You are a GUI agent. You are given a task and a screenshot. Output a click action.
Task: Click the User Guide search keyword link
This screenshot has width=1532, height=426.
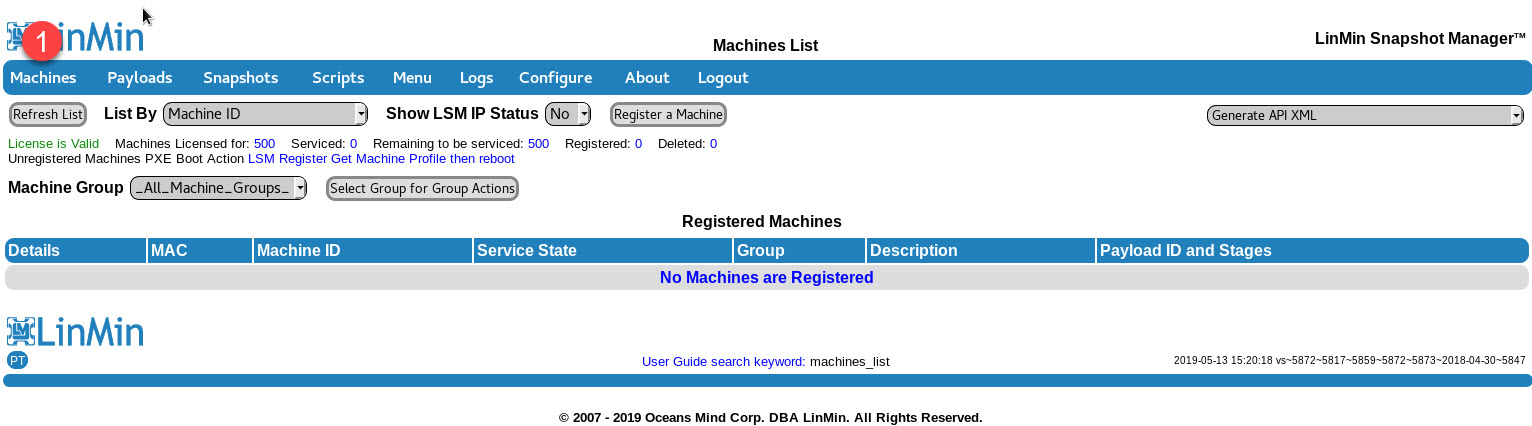723,361
